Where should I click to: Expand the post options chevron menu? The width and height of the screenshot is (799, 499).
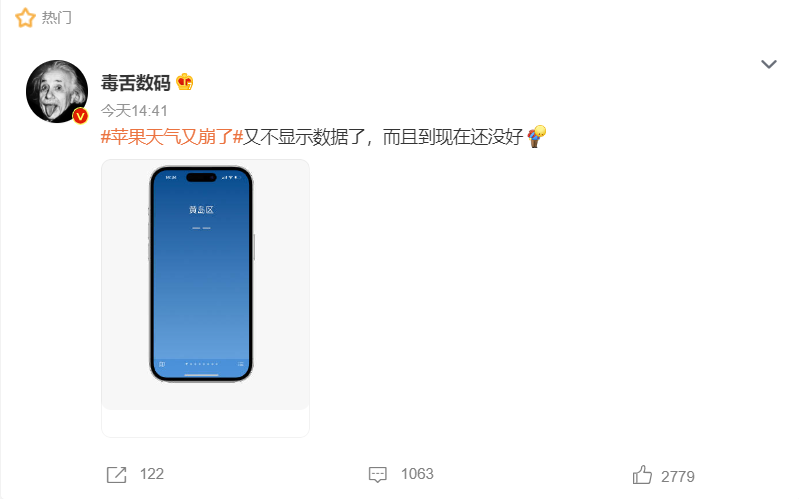768,64
